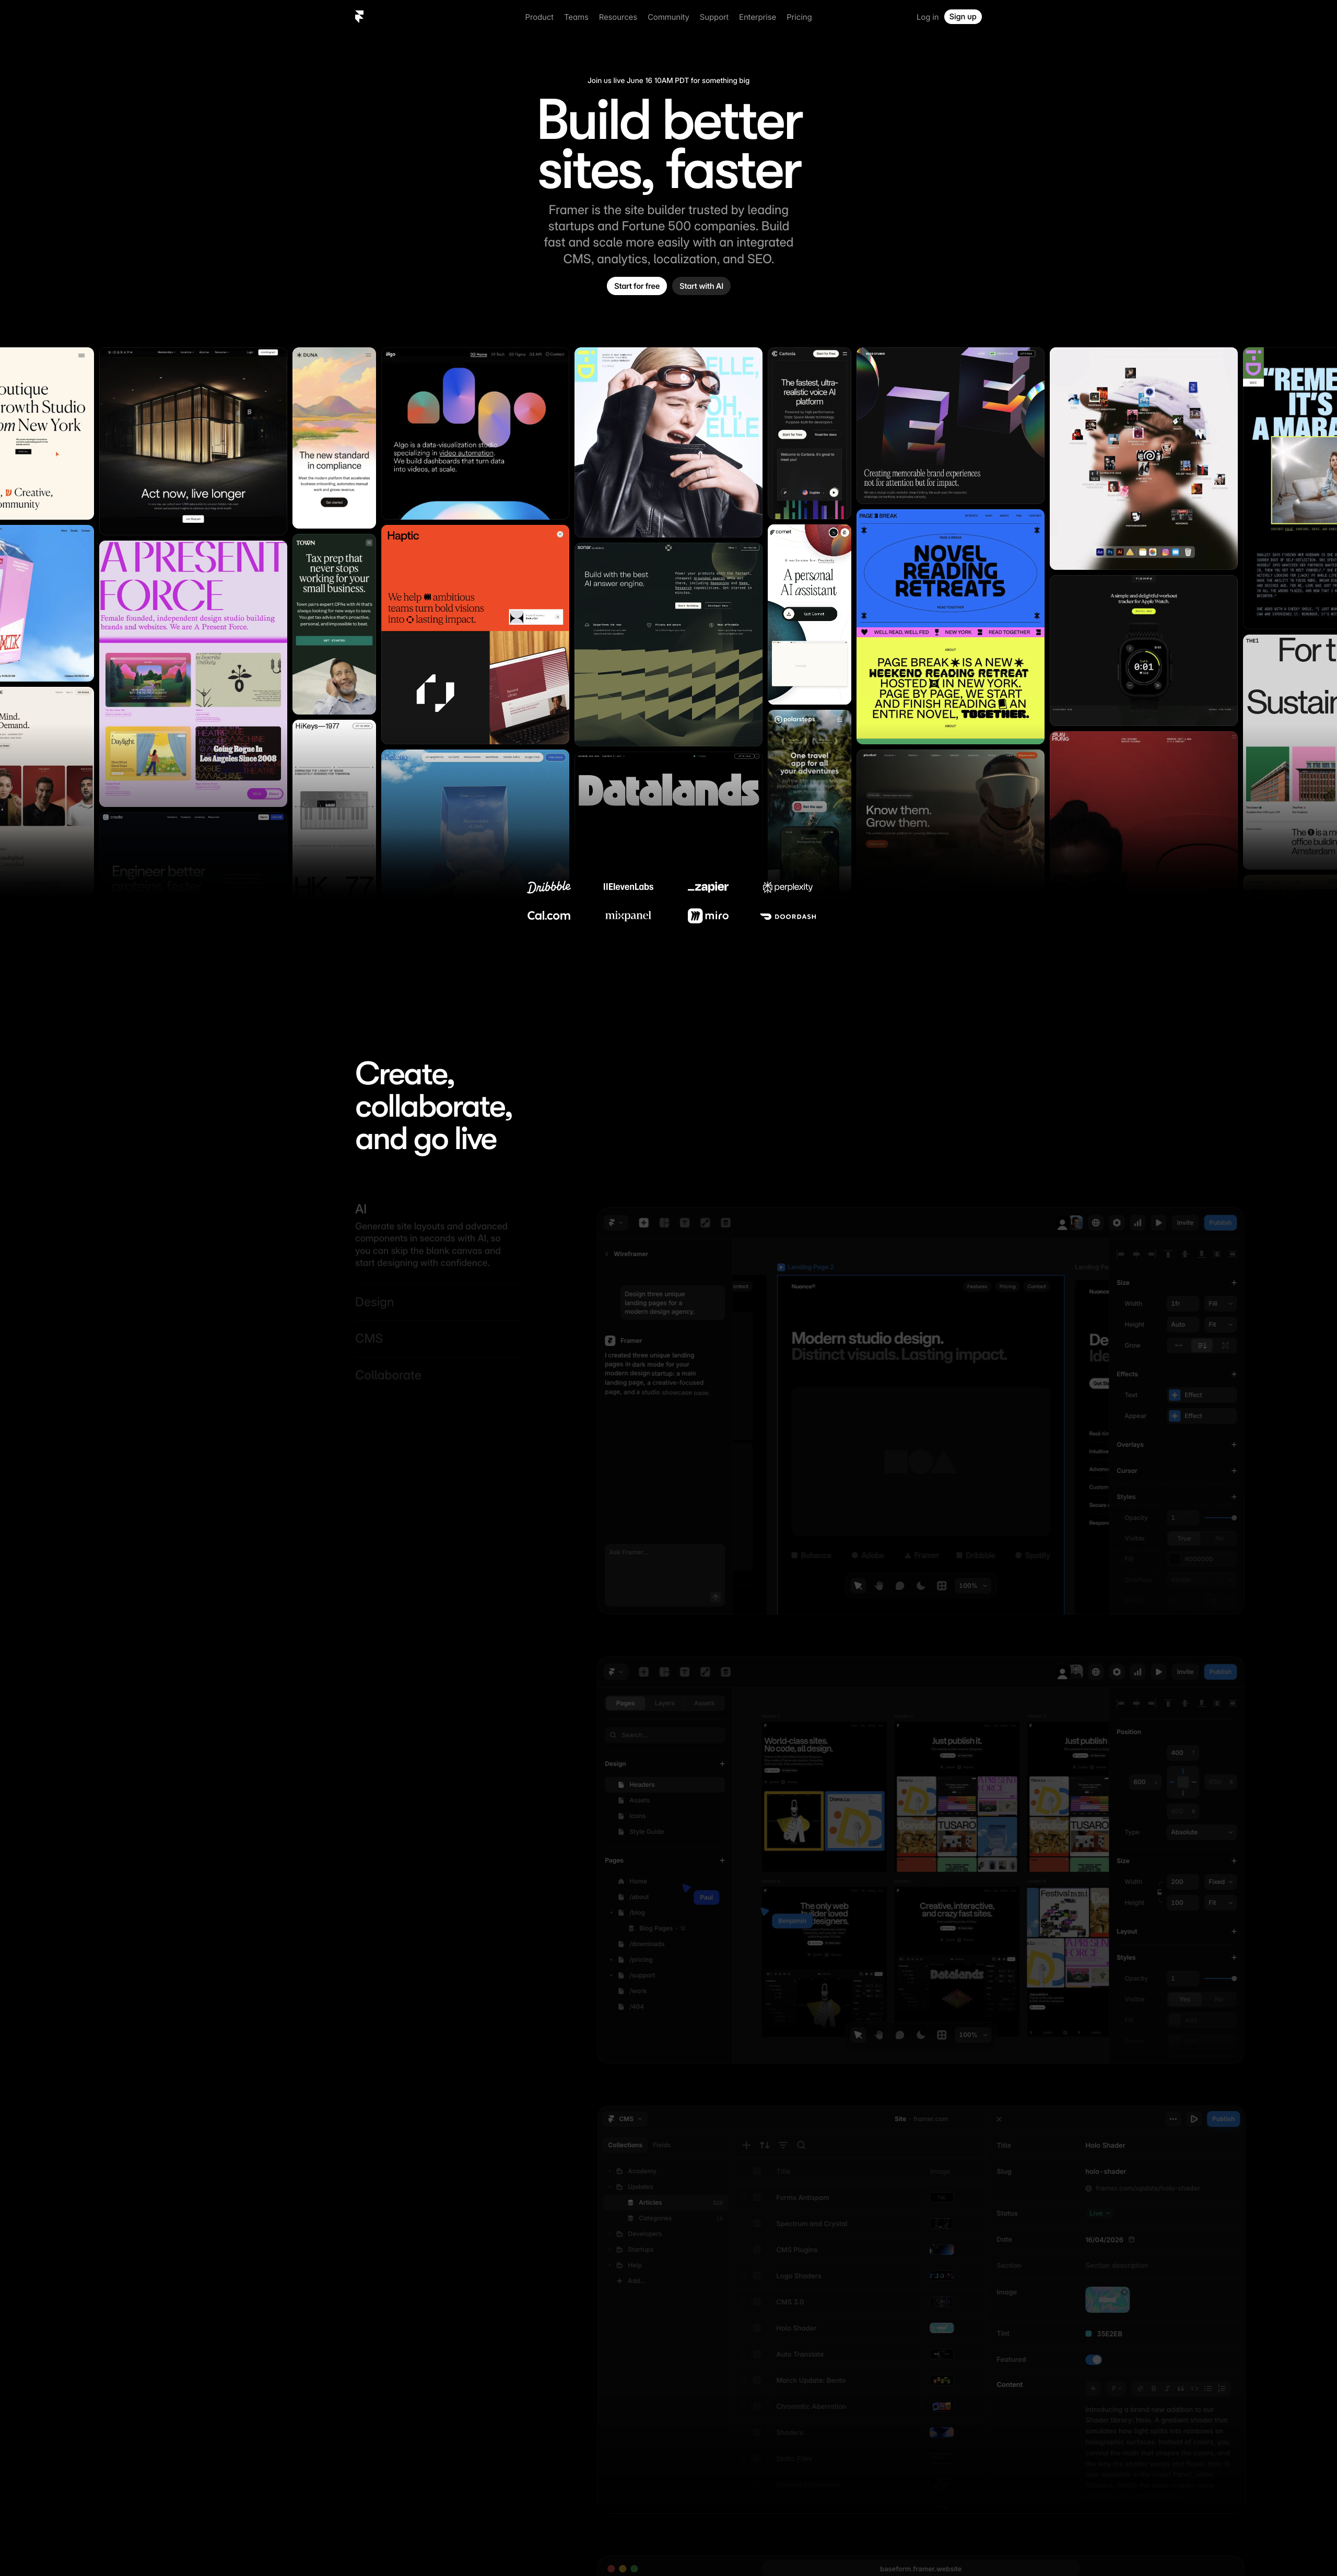Click search magnifier icon in CMS mockup toolbar
Image resolution: width=1337 pixels, height=2576 pixels.
pyautogui.click(x=801, y=2145)
